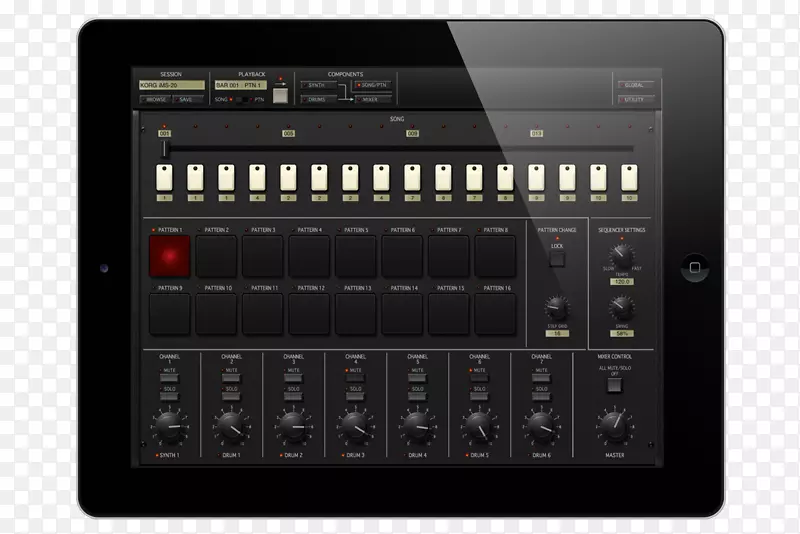Adjust the DRUM 3 channel level knob

pyautogui.click(x=355, y=426)
